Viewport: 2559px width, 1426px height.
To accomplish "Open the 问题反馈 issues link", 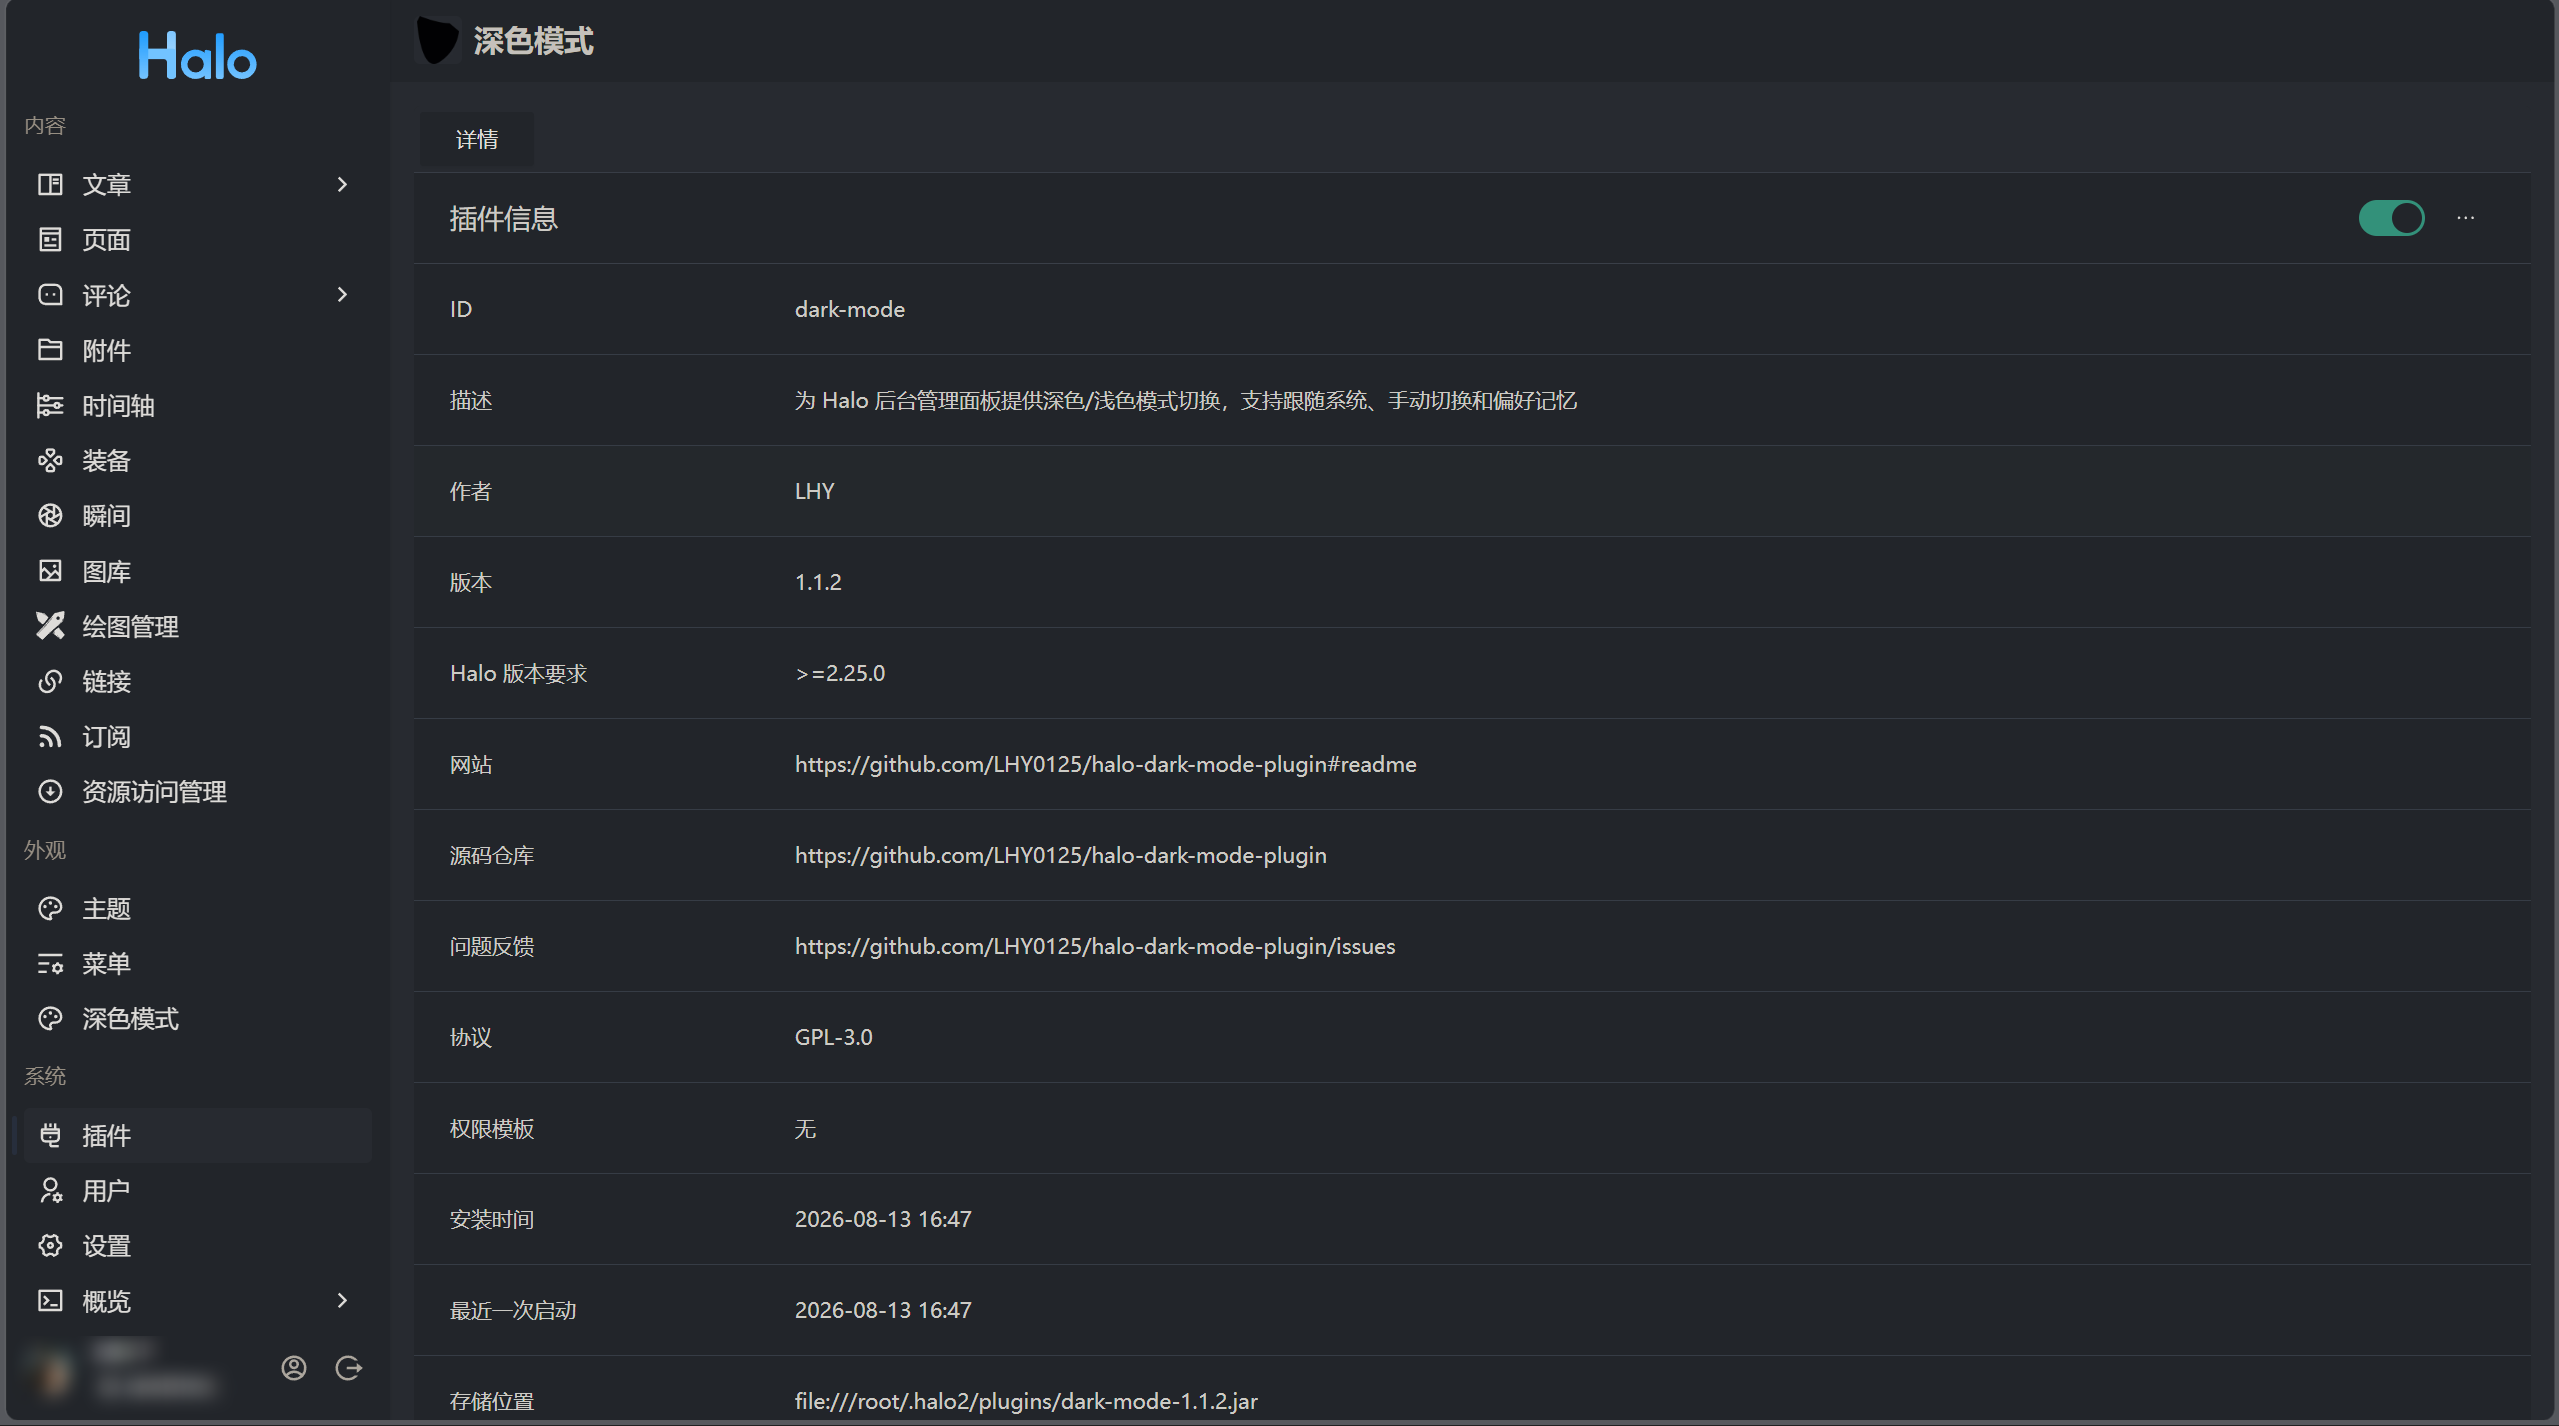I will [x=1095, y=946].
